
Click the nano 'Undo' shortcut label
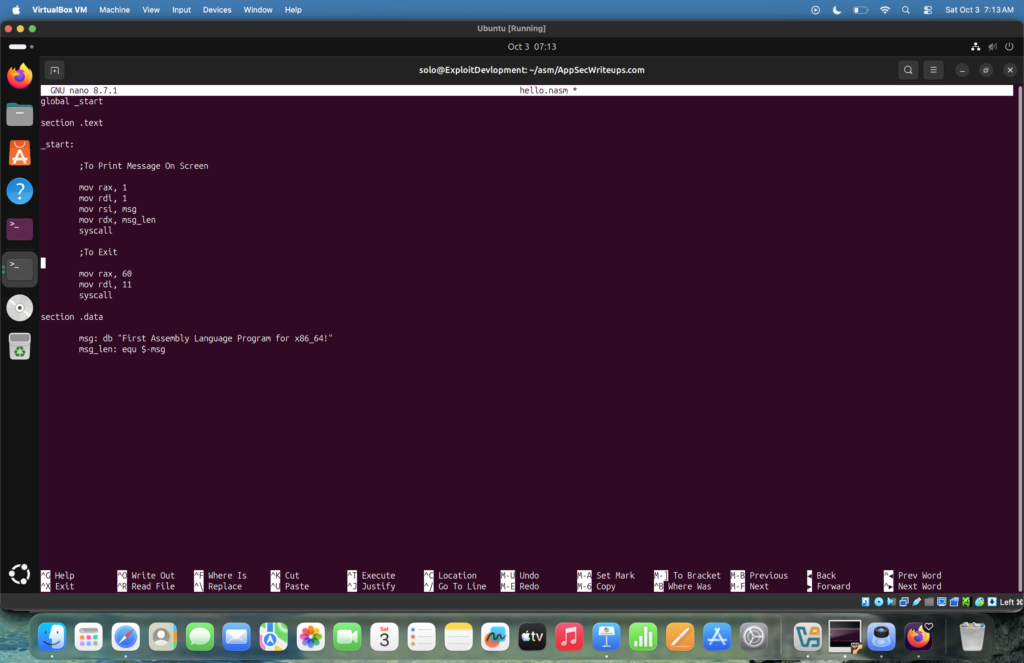[x=529, y=575]
